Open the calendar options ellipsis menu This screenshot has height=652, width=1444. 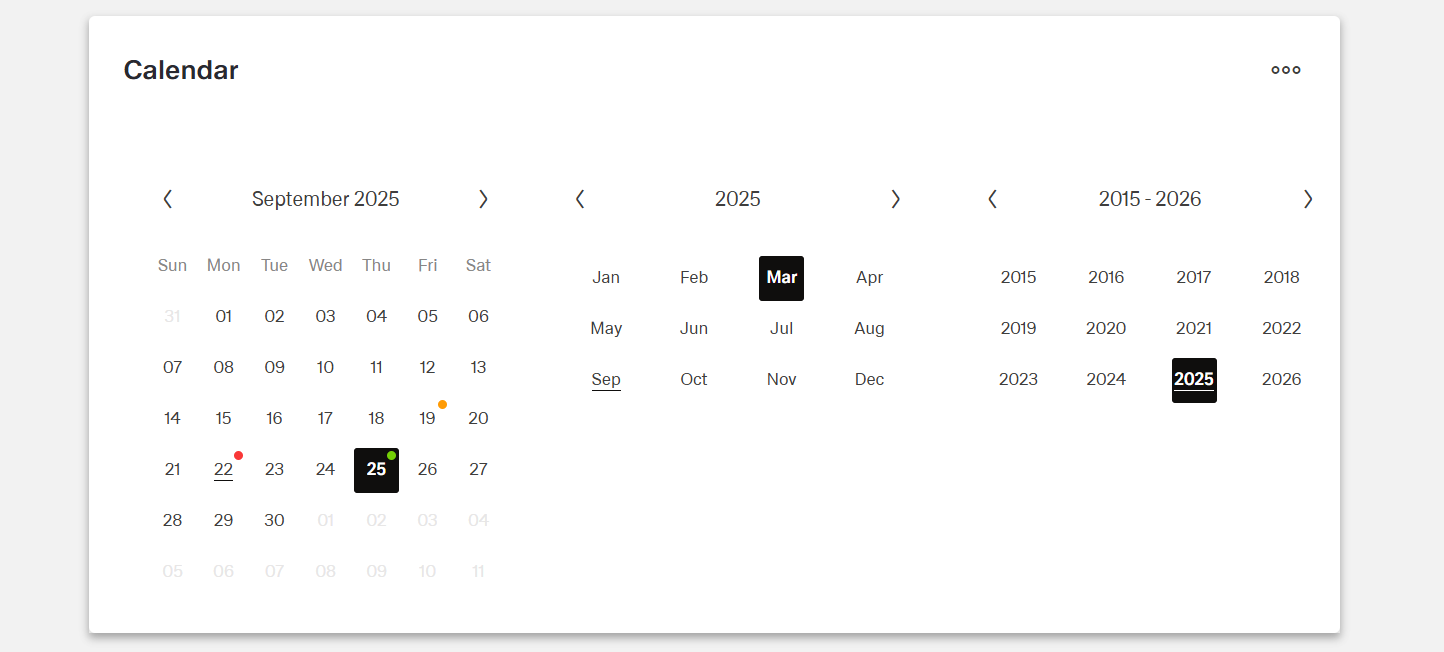coord(1285,69)
